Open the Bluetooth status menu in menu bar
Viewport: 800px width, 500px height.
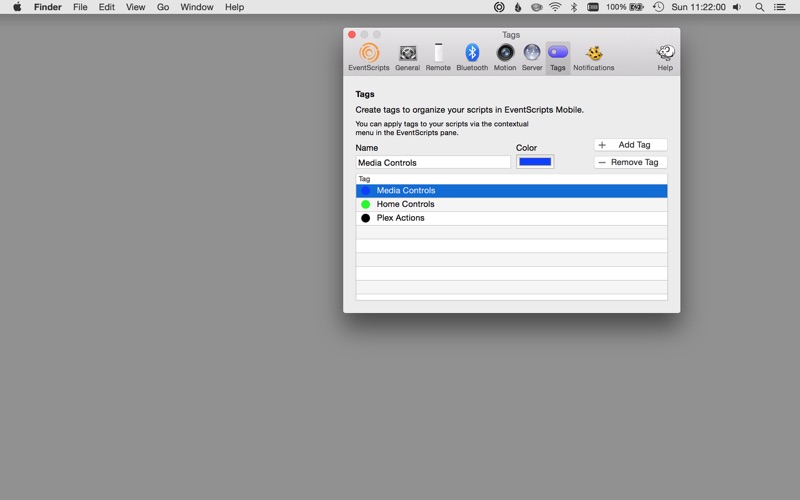point(574,7)
